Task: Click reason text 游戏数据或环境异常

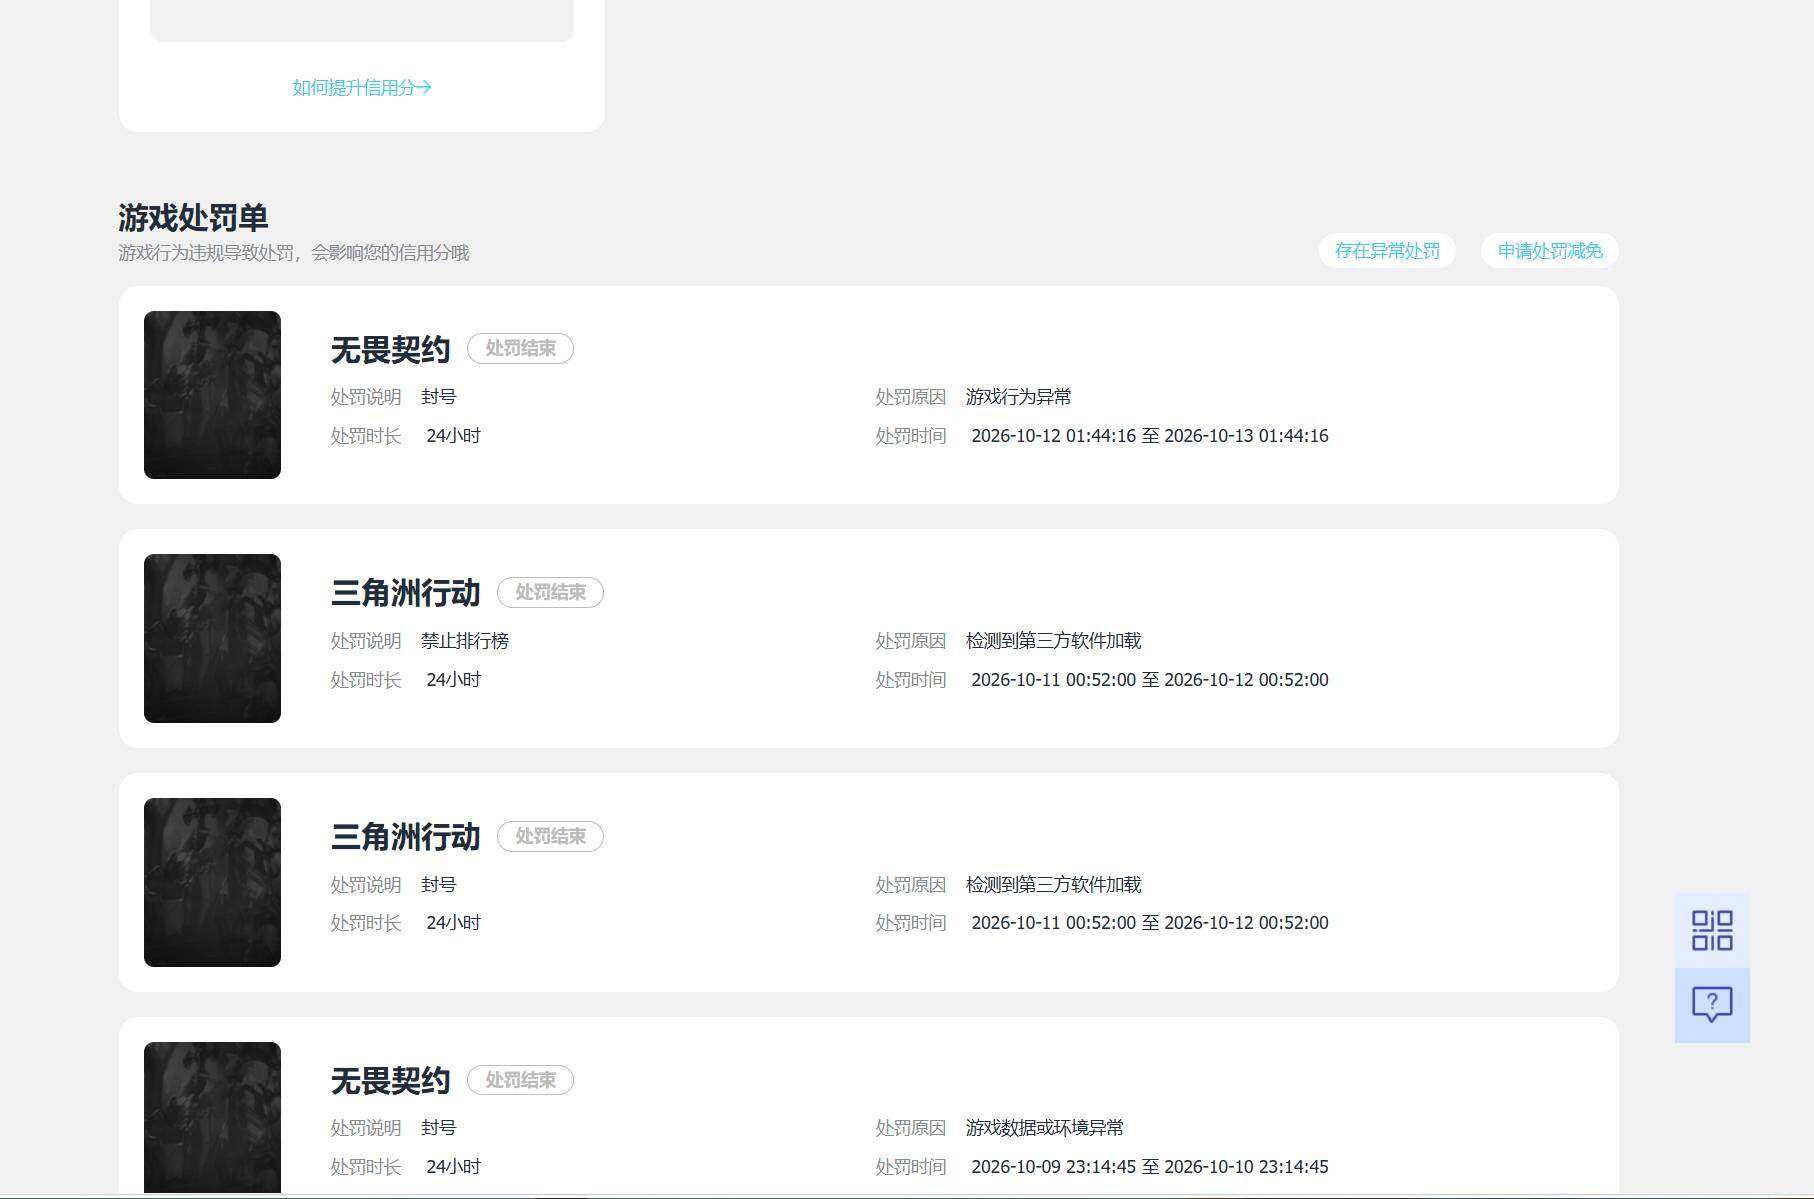Action: pyautogui.click(x=1044, y=1128)
